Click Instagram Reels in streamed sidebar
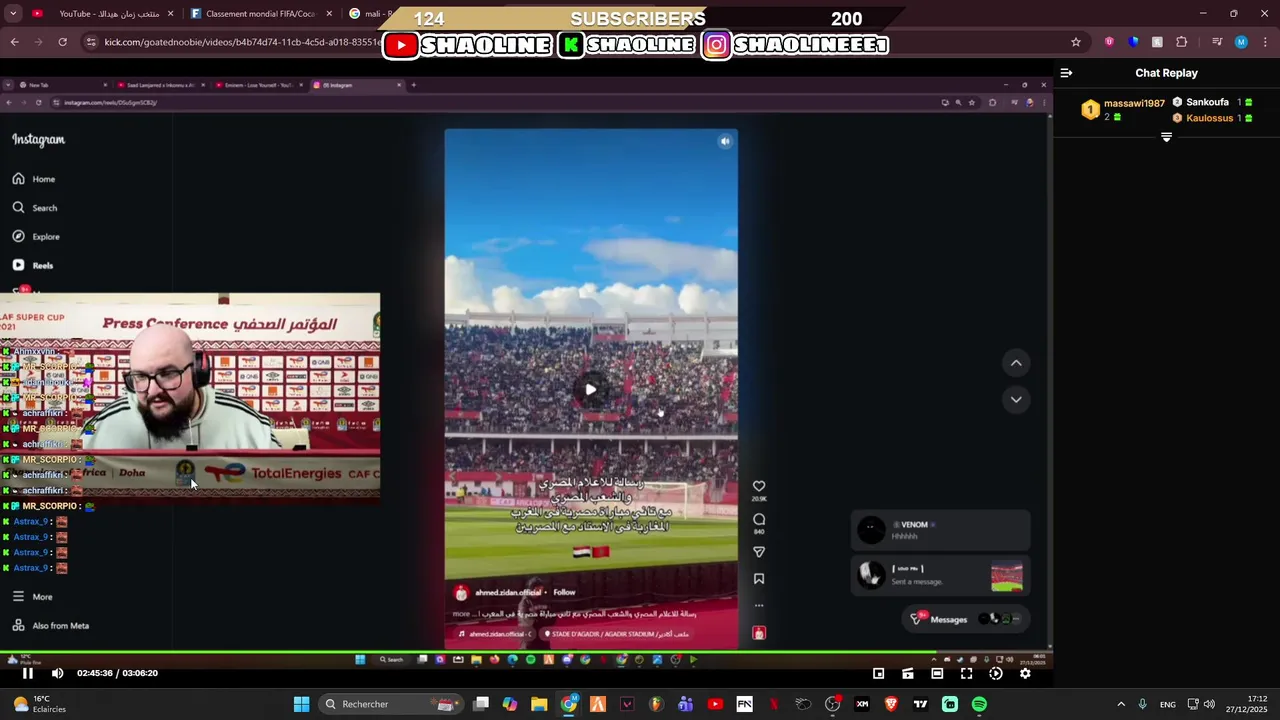1280x720 pixels. [33, 266]
